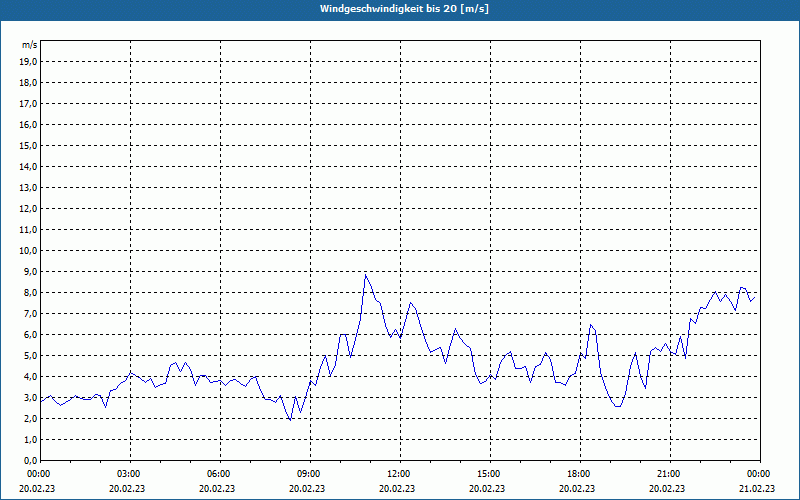
Task: Click the 2,0 y-axis label
Action: pyautogui.click(x=31, y=418)
